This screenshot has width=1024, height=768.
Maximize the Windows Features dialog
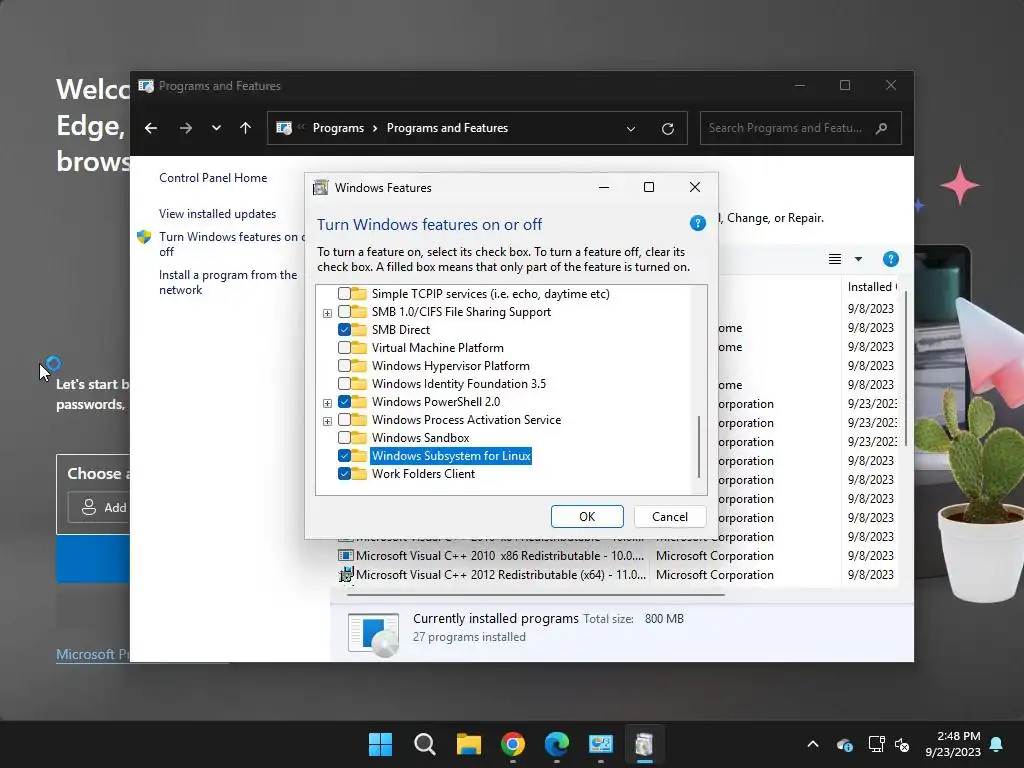point(648,187)
